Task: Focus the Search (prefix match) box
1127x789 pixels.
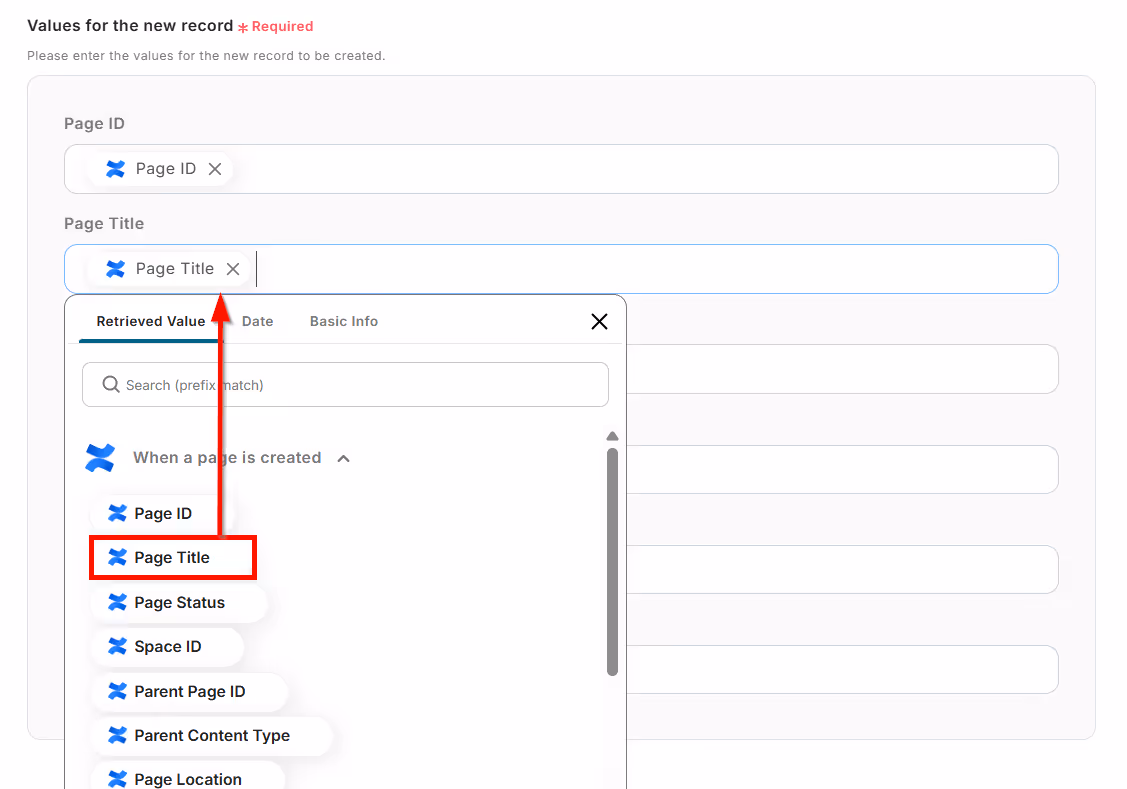Action: (x=345, y=384)
